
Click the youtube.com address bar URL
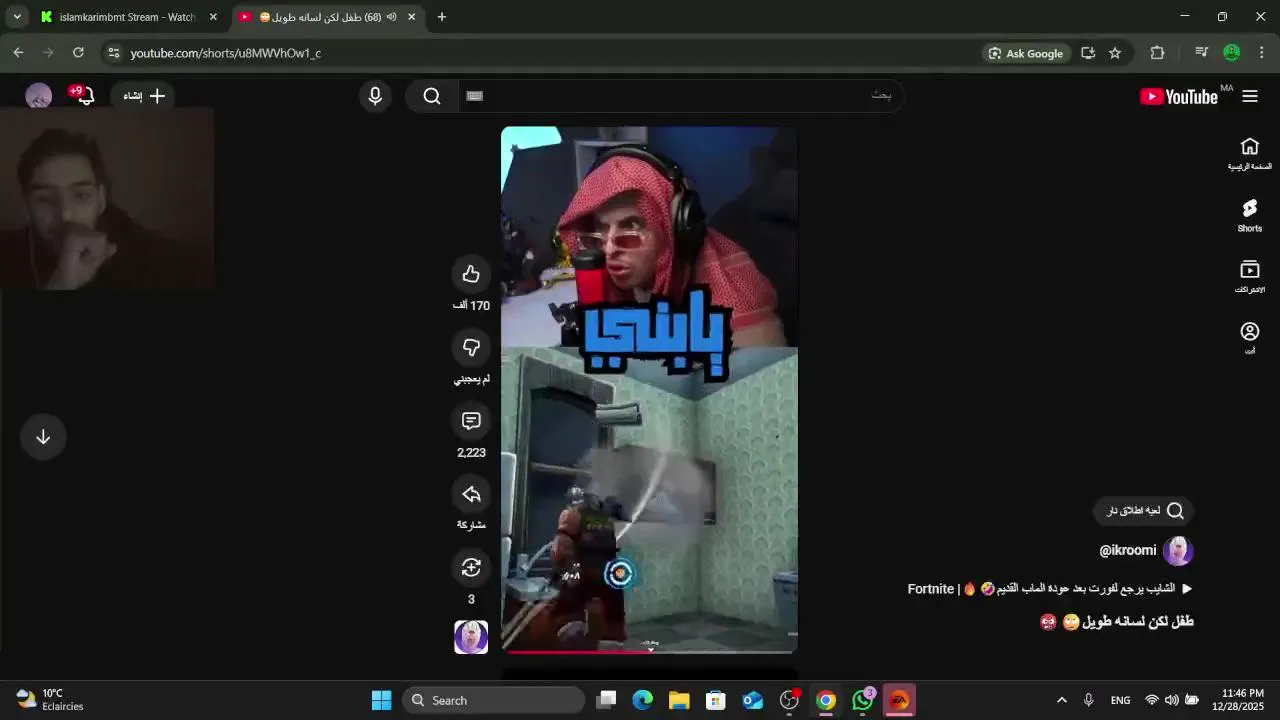(226, 53)
